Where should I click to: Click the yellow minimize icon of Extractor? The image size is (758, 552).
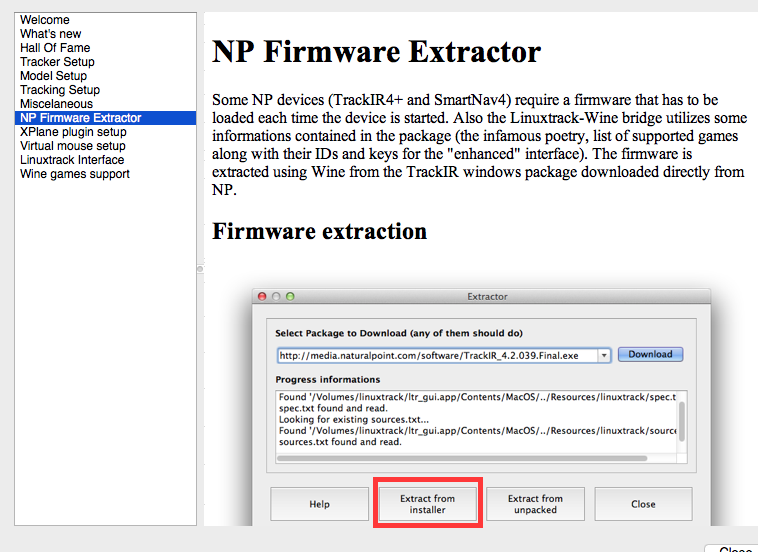click(x=276, y=296)
